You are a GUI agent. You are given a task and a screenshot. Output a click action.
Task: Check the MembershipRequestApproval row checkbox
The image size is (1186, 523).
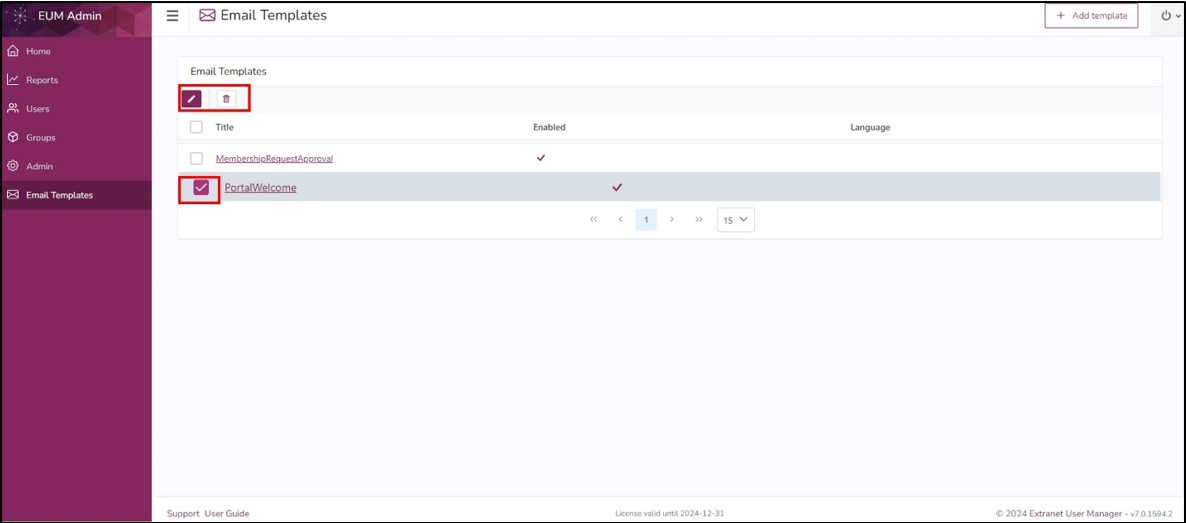pyautogui.click(x=197, y=159)
